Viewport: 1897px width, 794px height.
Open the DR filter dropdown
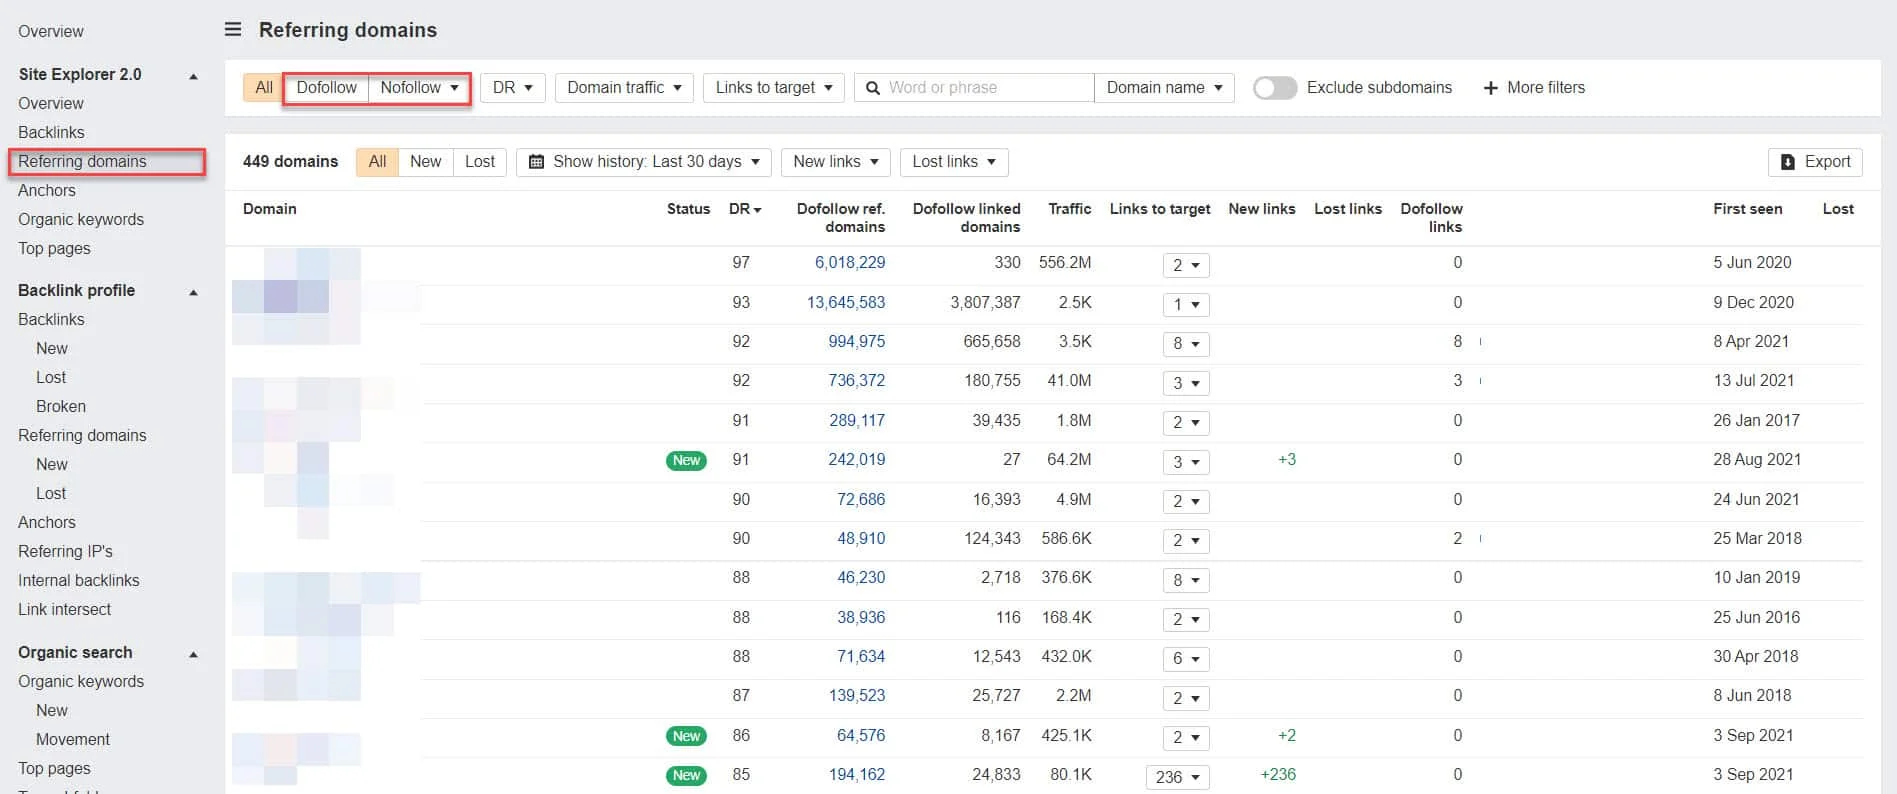pyautogui.click(x=512, y=88)
